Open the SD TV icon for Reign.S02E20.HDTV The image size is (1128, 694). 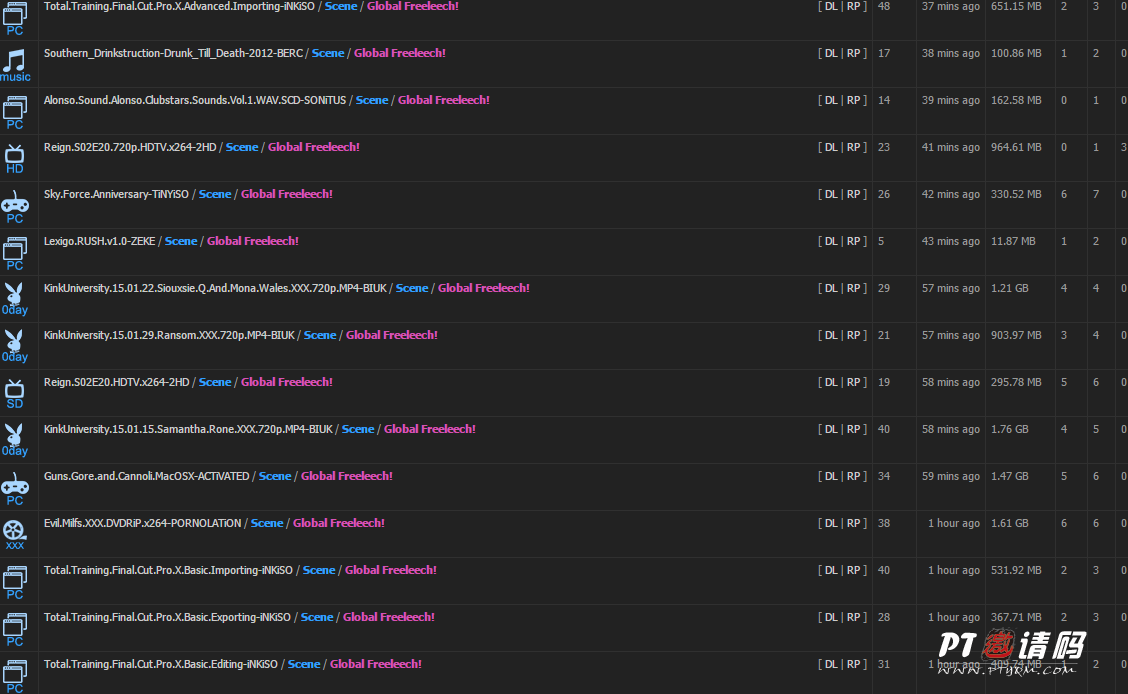coord(15,393)
